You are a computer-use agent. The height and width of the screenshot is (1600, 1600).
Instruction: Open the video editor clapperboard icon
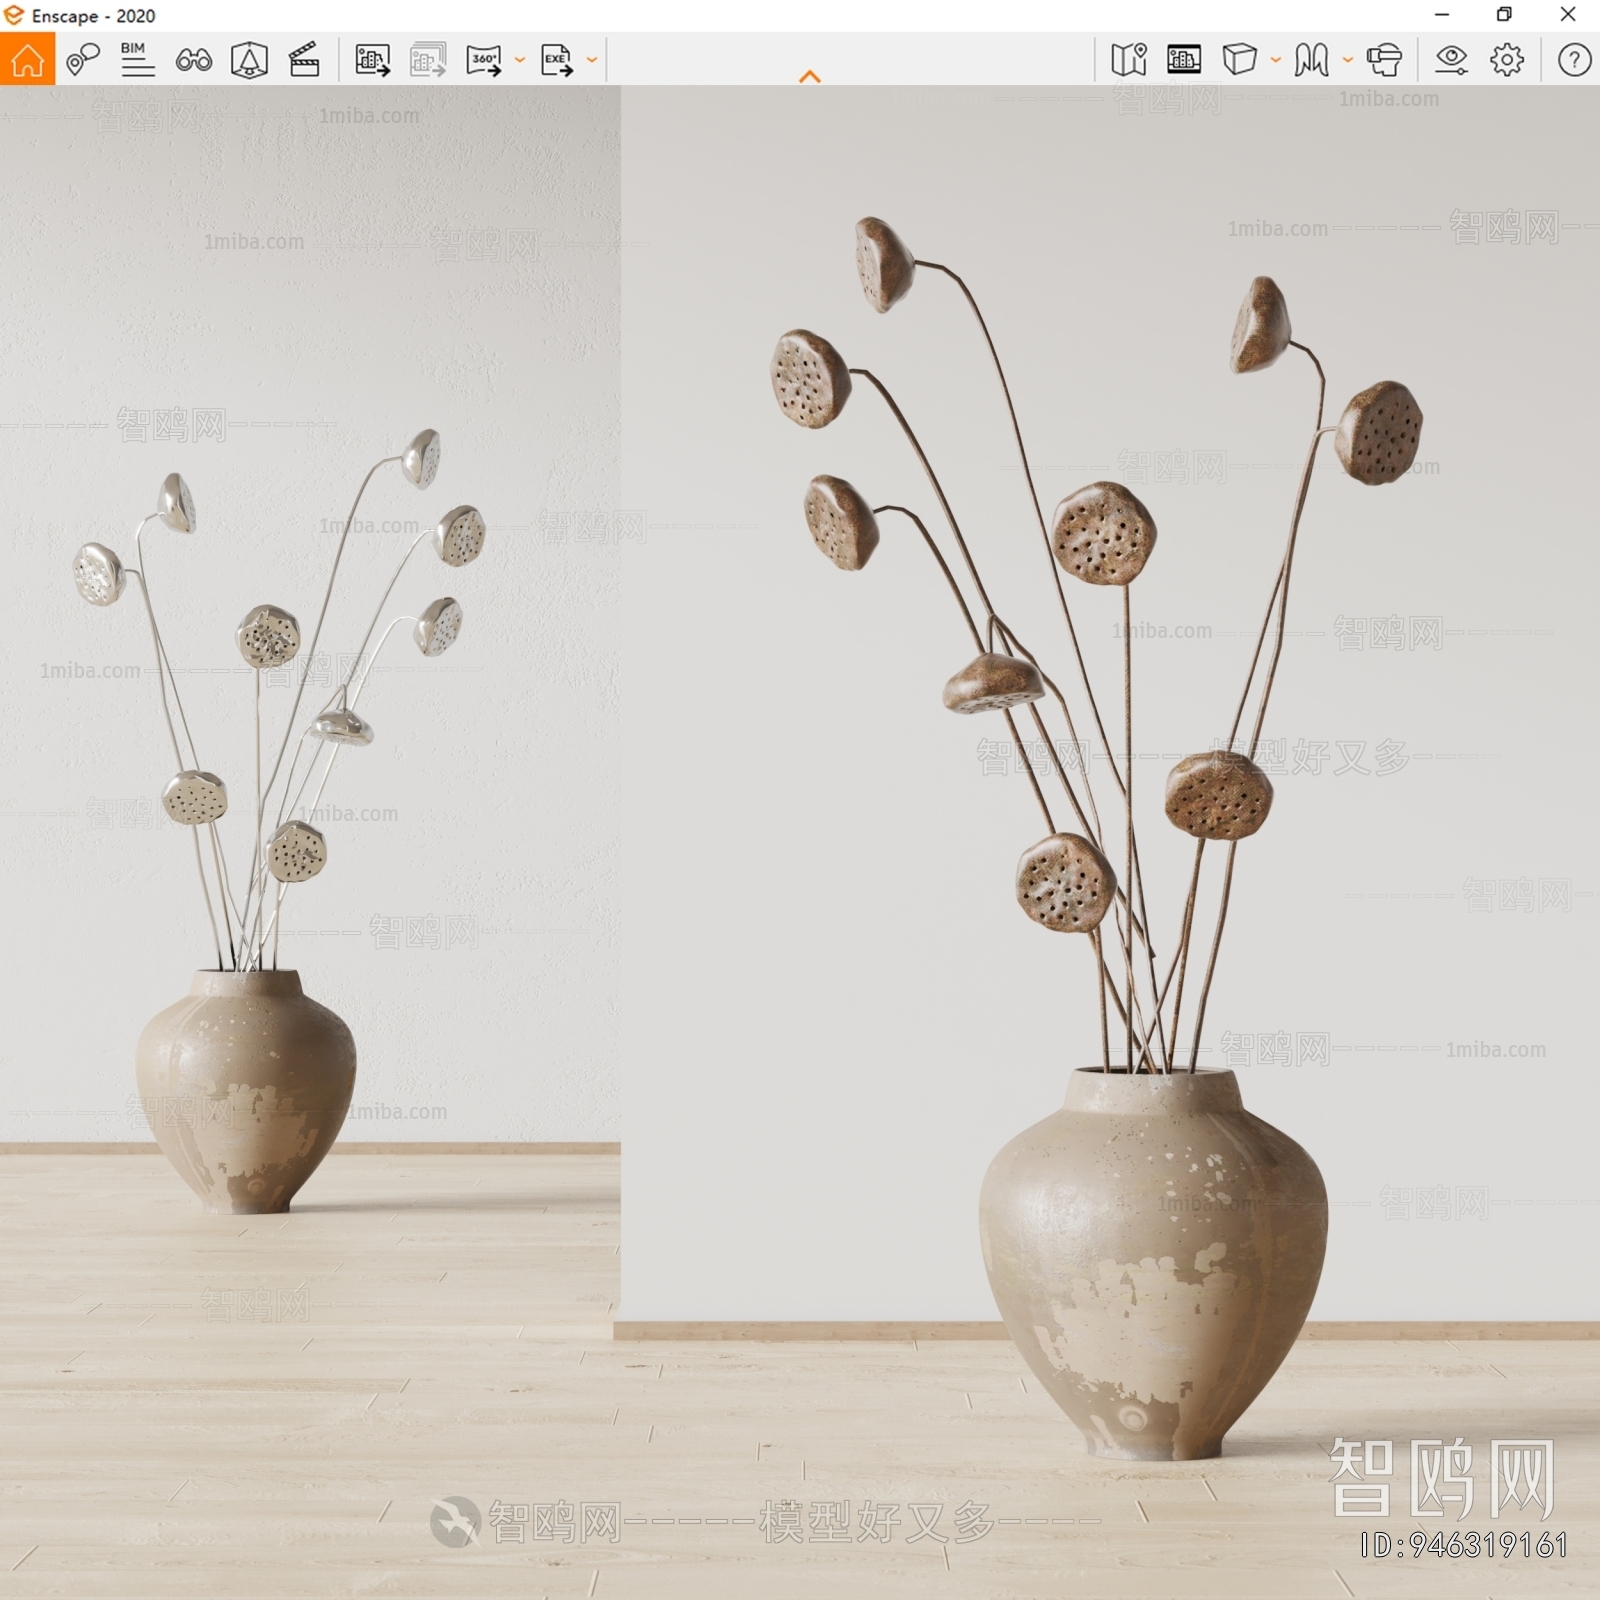point(304,60)
